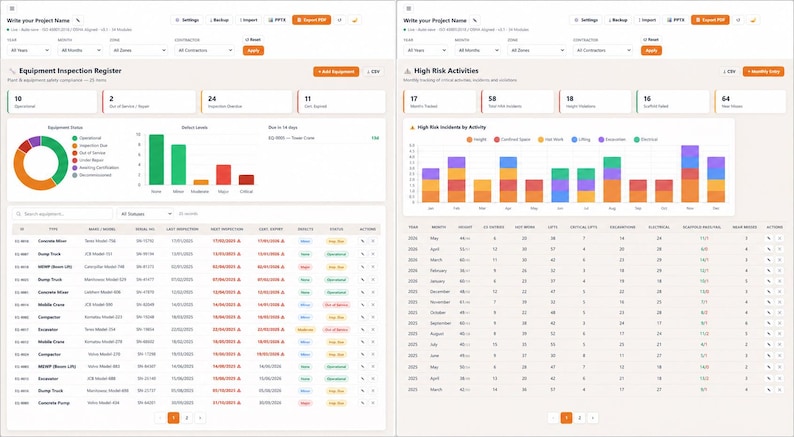Select page 1 under equipment table
The image size is (794, 437).
click(x=173, y=418)
